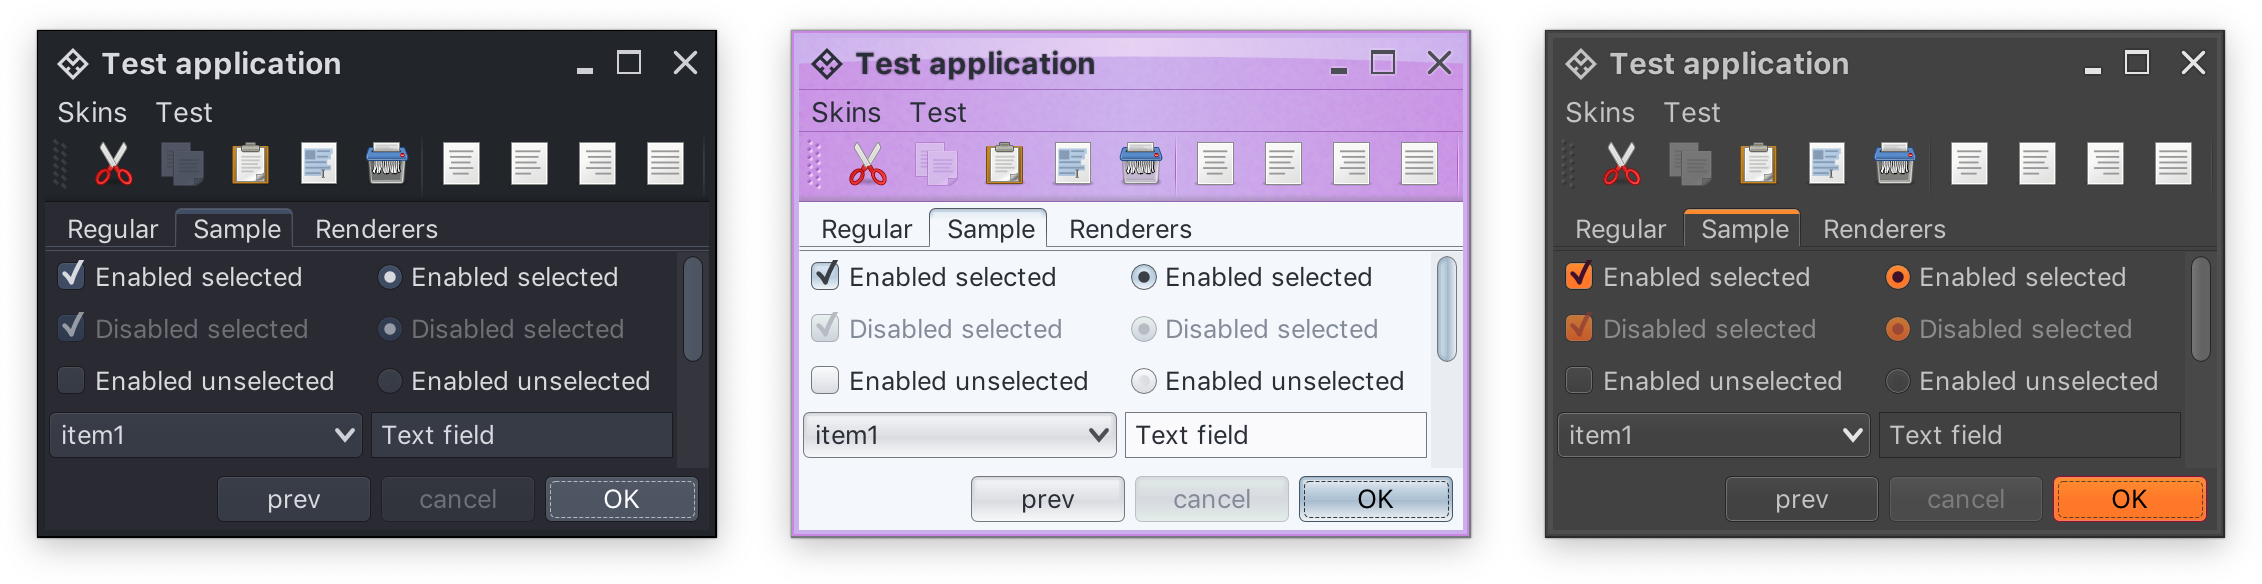Click orange OK button
The image size is (2262, 584).
pyautogui.click(x=2129, y=499)
